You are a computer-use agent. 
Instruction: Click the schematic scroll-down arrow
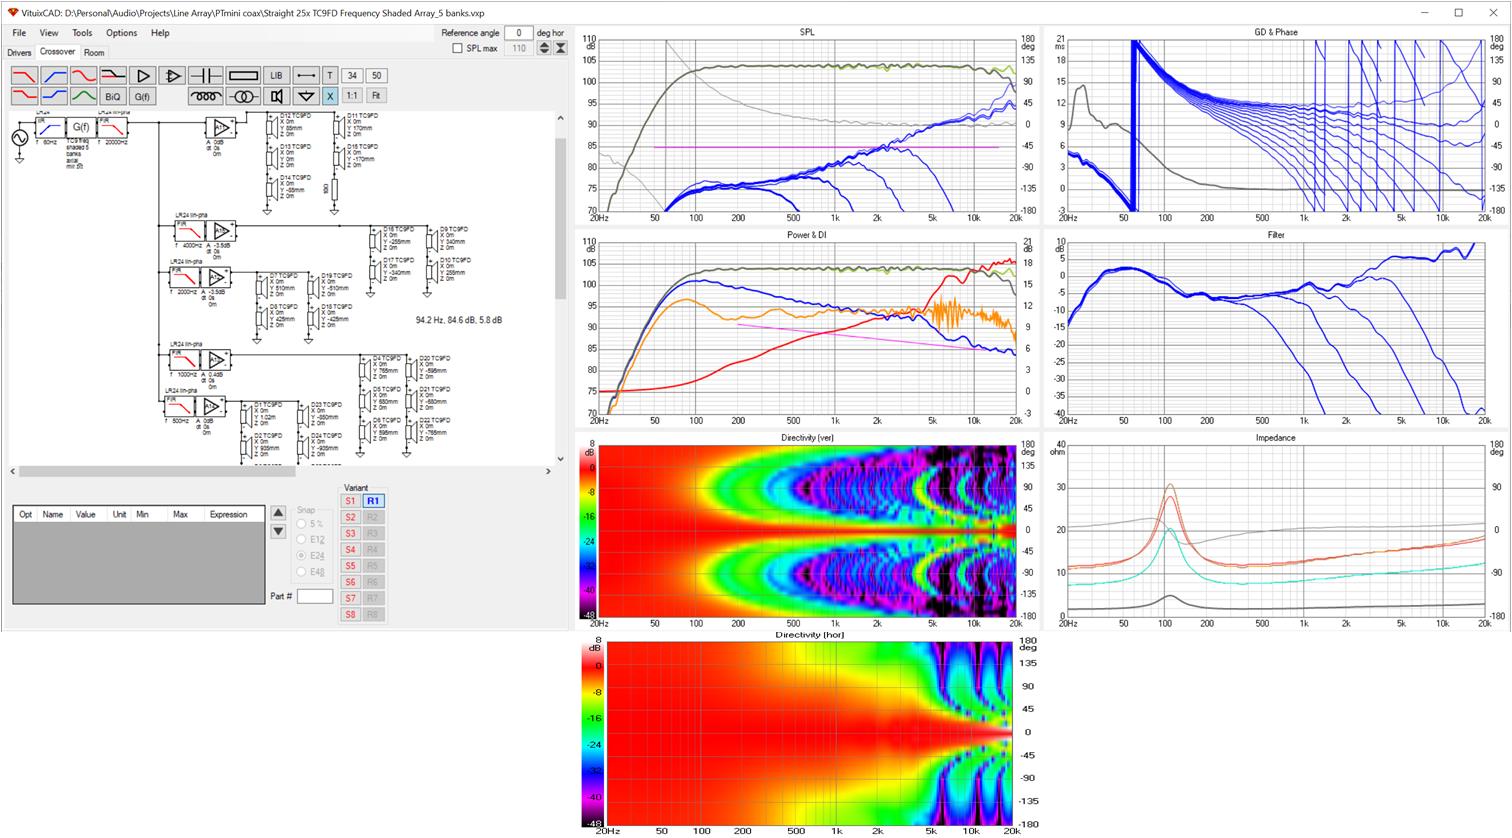coord(560,459)
